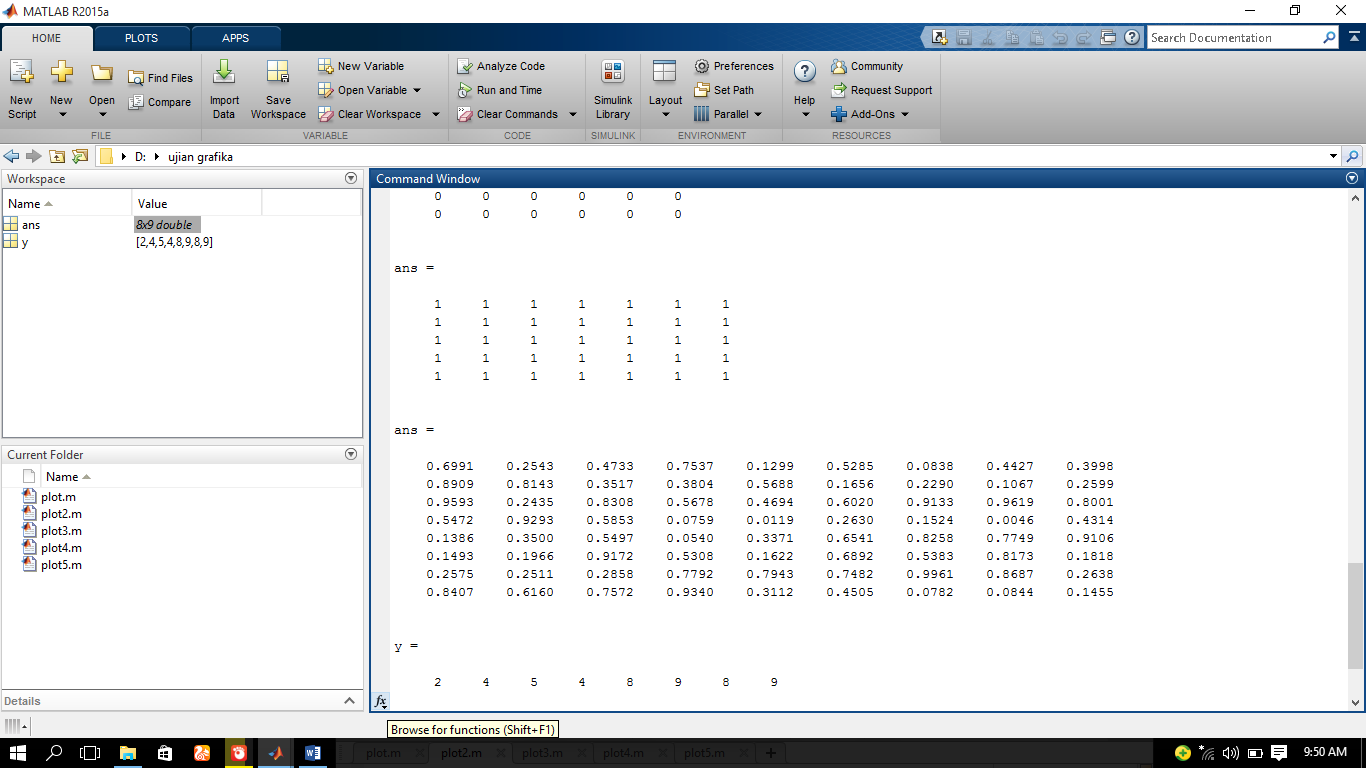
Task: Launch the Find Files tool
Action: [160, 78]
